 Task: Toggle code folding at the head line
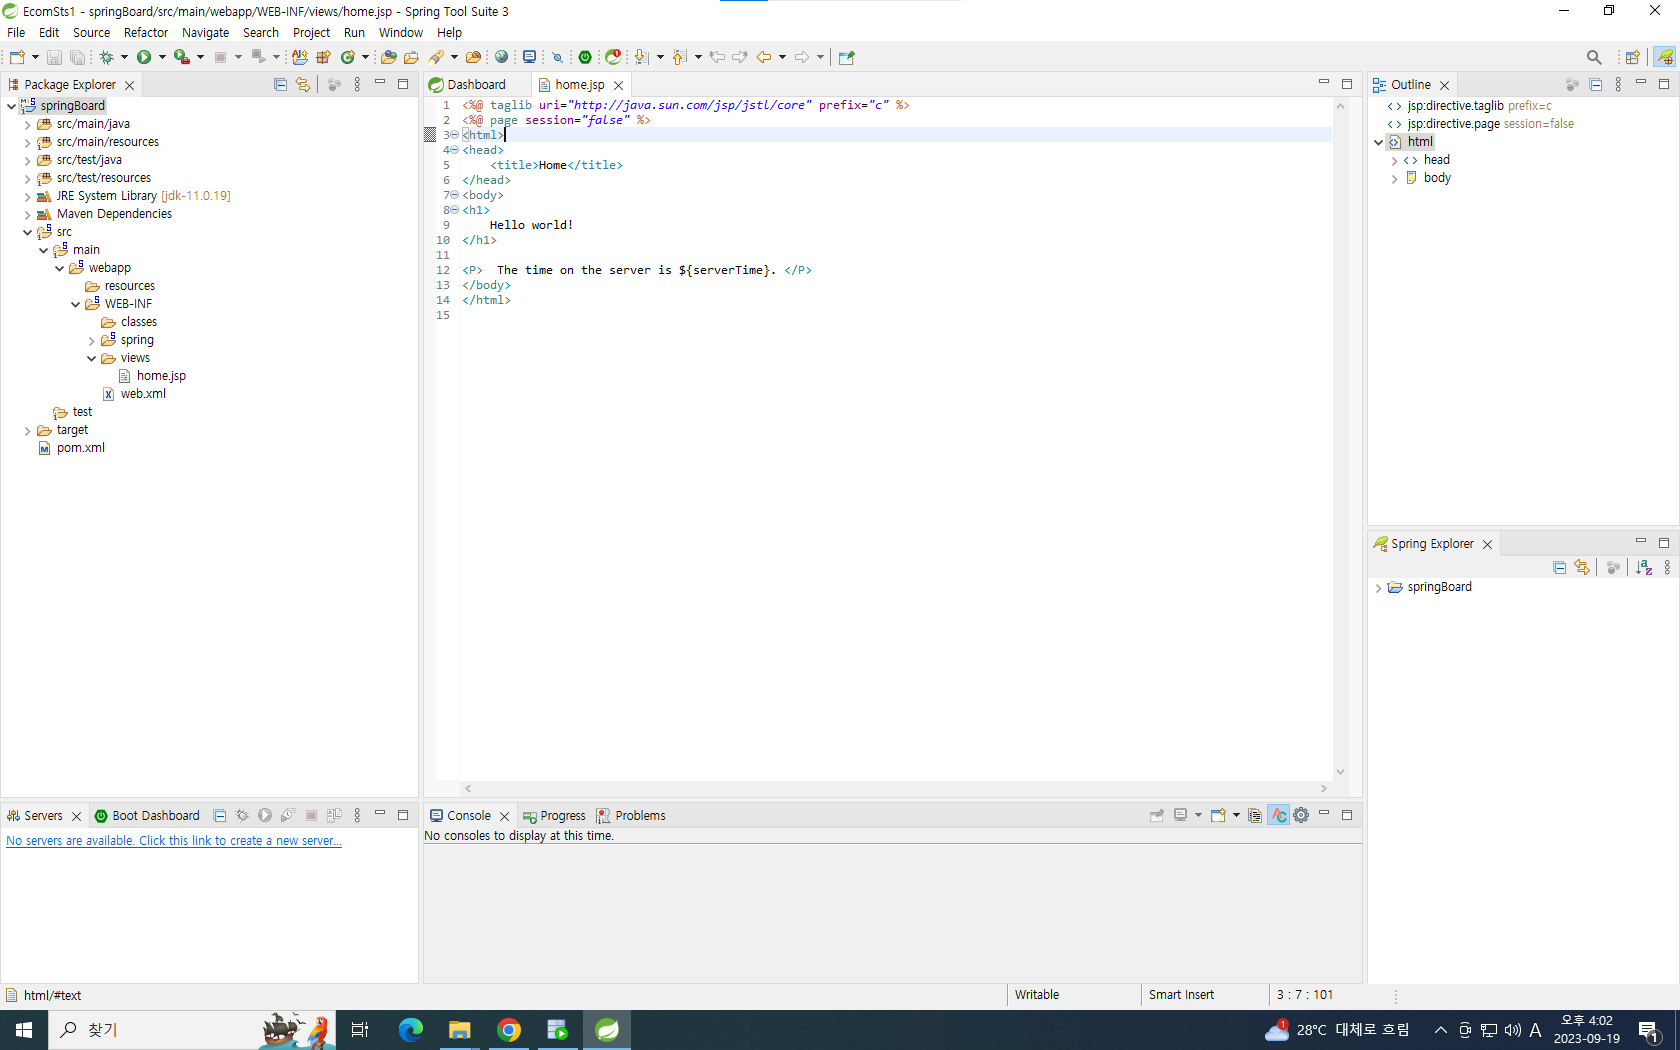coord(454,150)
